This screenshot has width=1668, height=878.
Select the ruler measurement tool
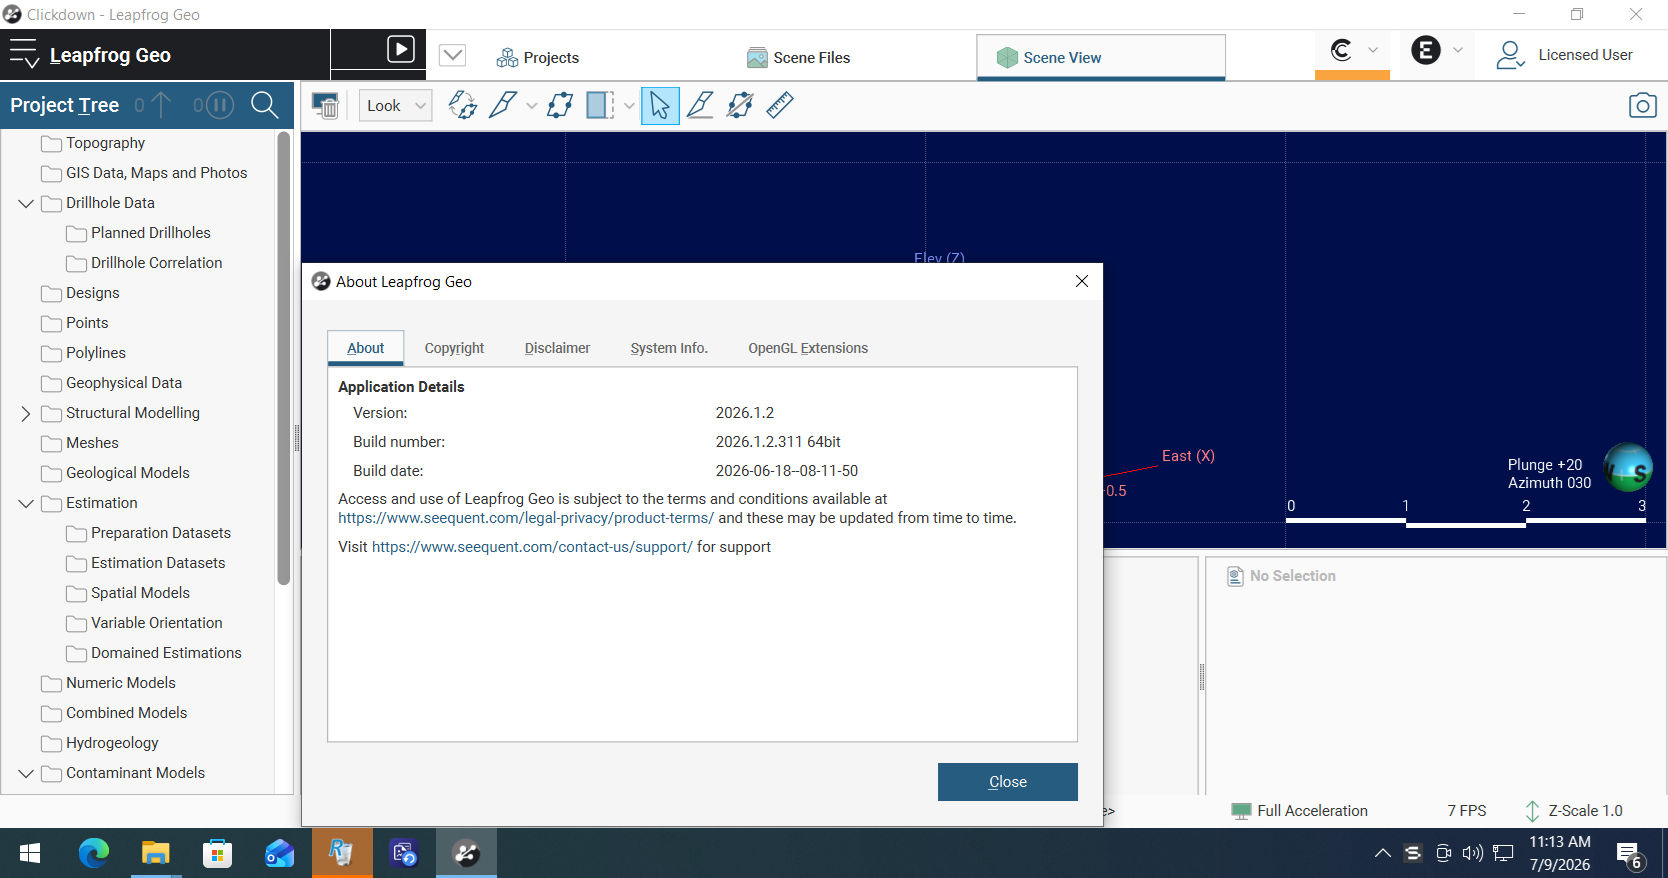(x=780, y=105)
